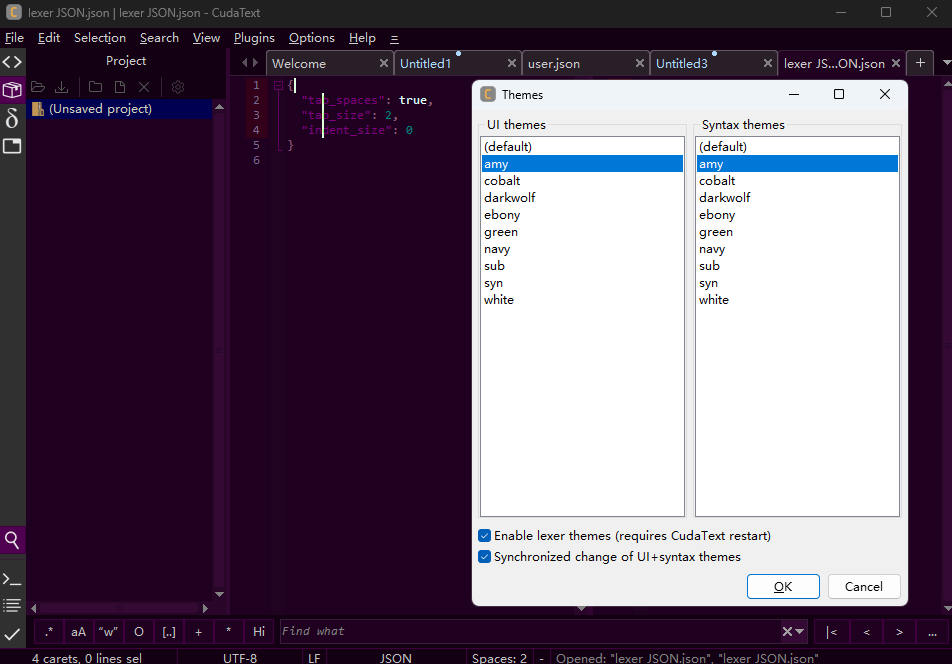
Task: Show the Project panel icon
Action: pos(12,90)
